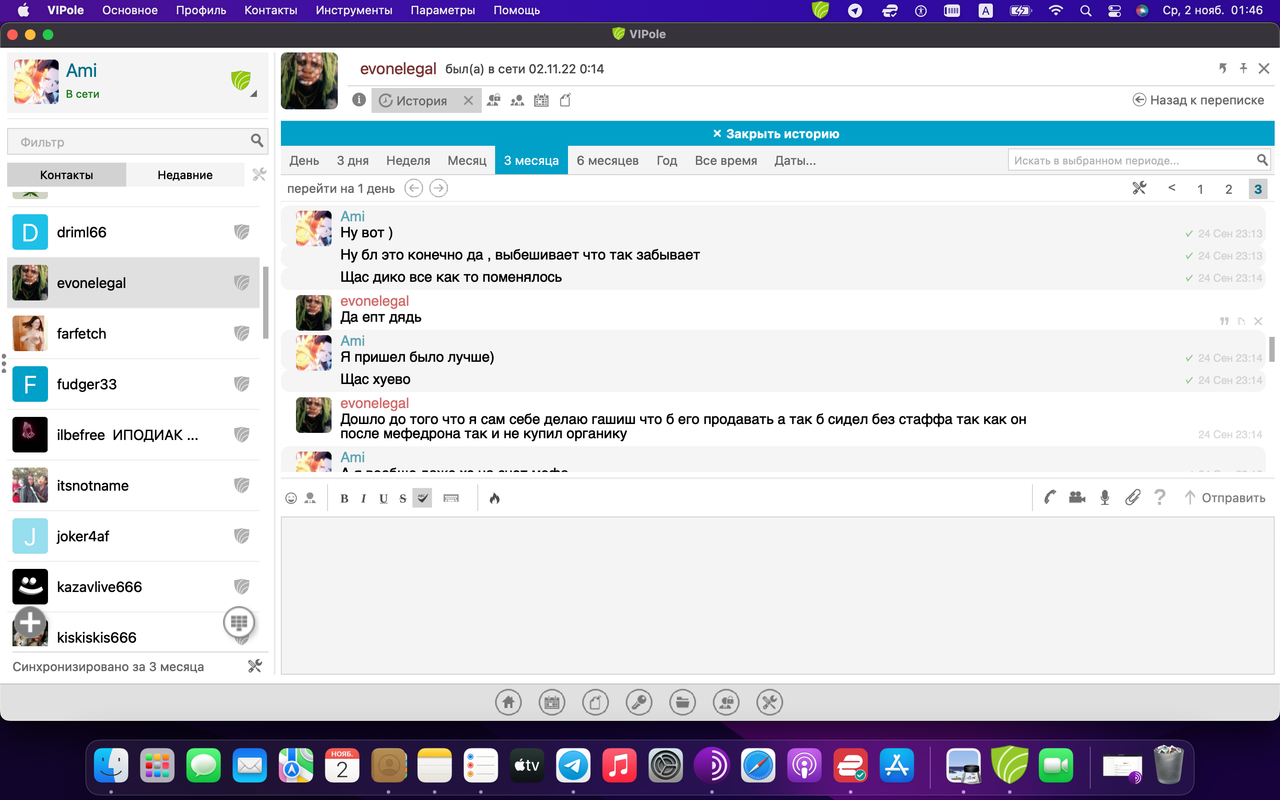The height and width of the screenshot is (800, 1280).
Task: Select contact farfetch
Action: pos(134,333)
